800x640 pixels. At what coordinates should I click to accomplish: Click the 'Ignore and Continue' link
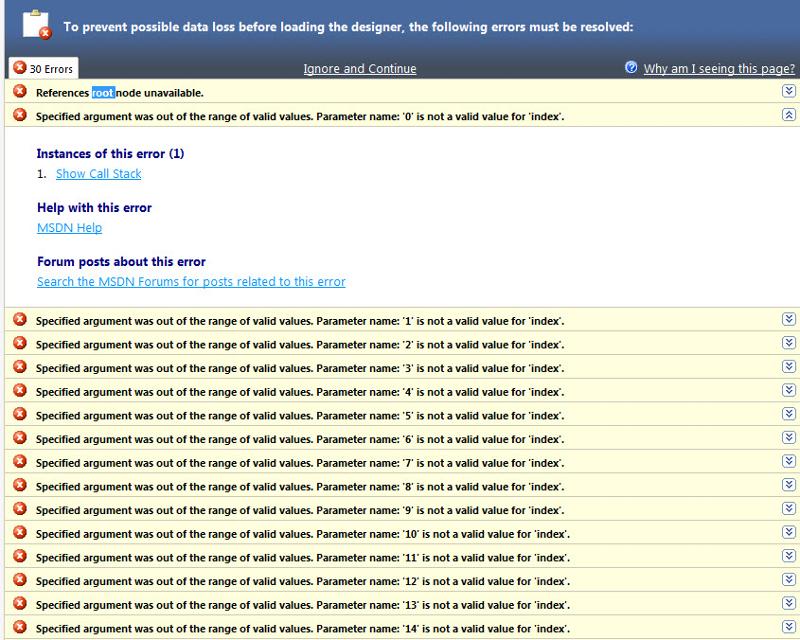click(360, 68)
